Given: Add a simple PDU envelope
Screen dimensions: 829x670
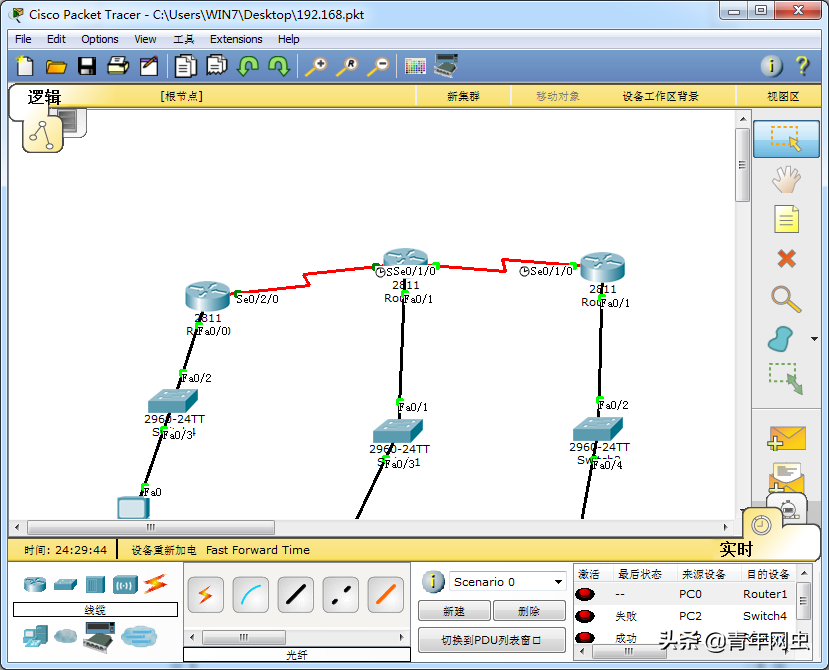Looking at the screenshot, I should pyautogui.click(x=787, y=438).
